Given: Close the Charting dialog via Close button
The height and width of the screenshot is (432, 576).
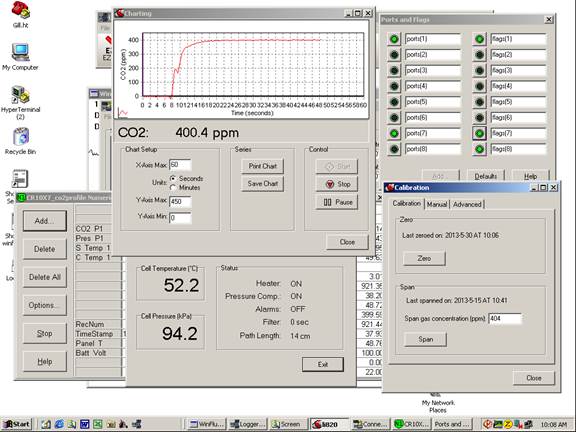Looking at the screenshot, I should (347, 242).
